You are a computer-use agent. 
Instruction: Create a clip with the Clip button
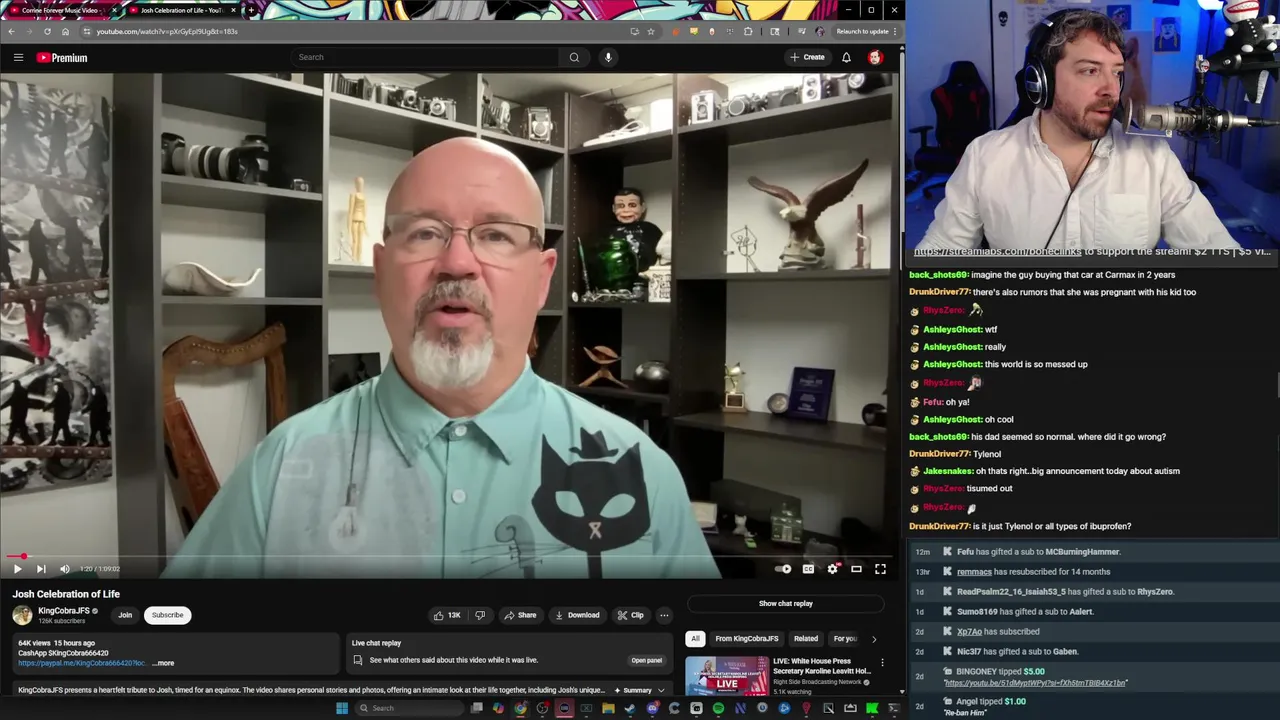click(630, 615)
